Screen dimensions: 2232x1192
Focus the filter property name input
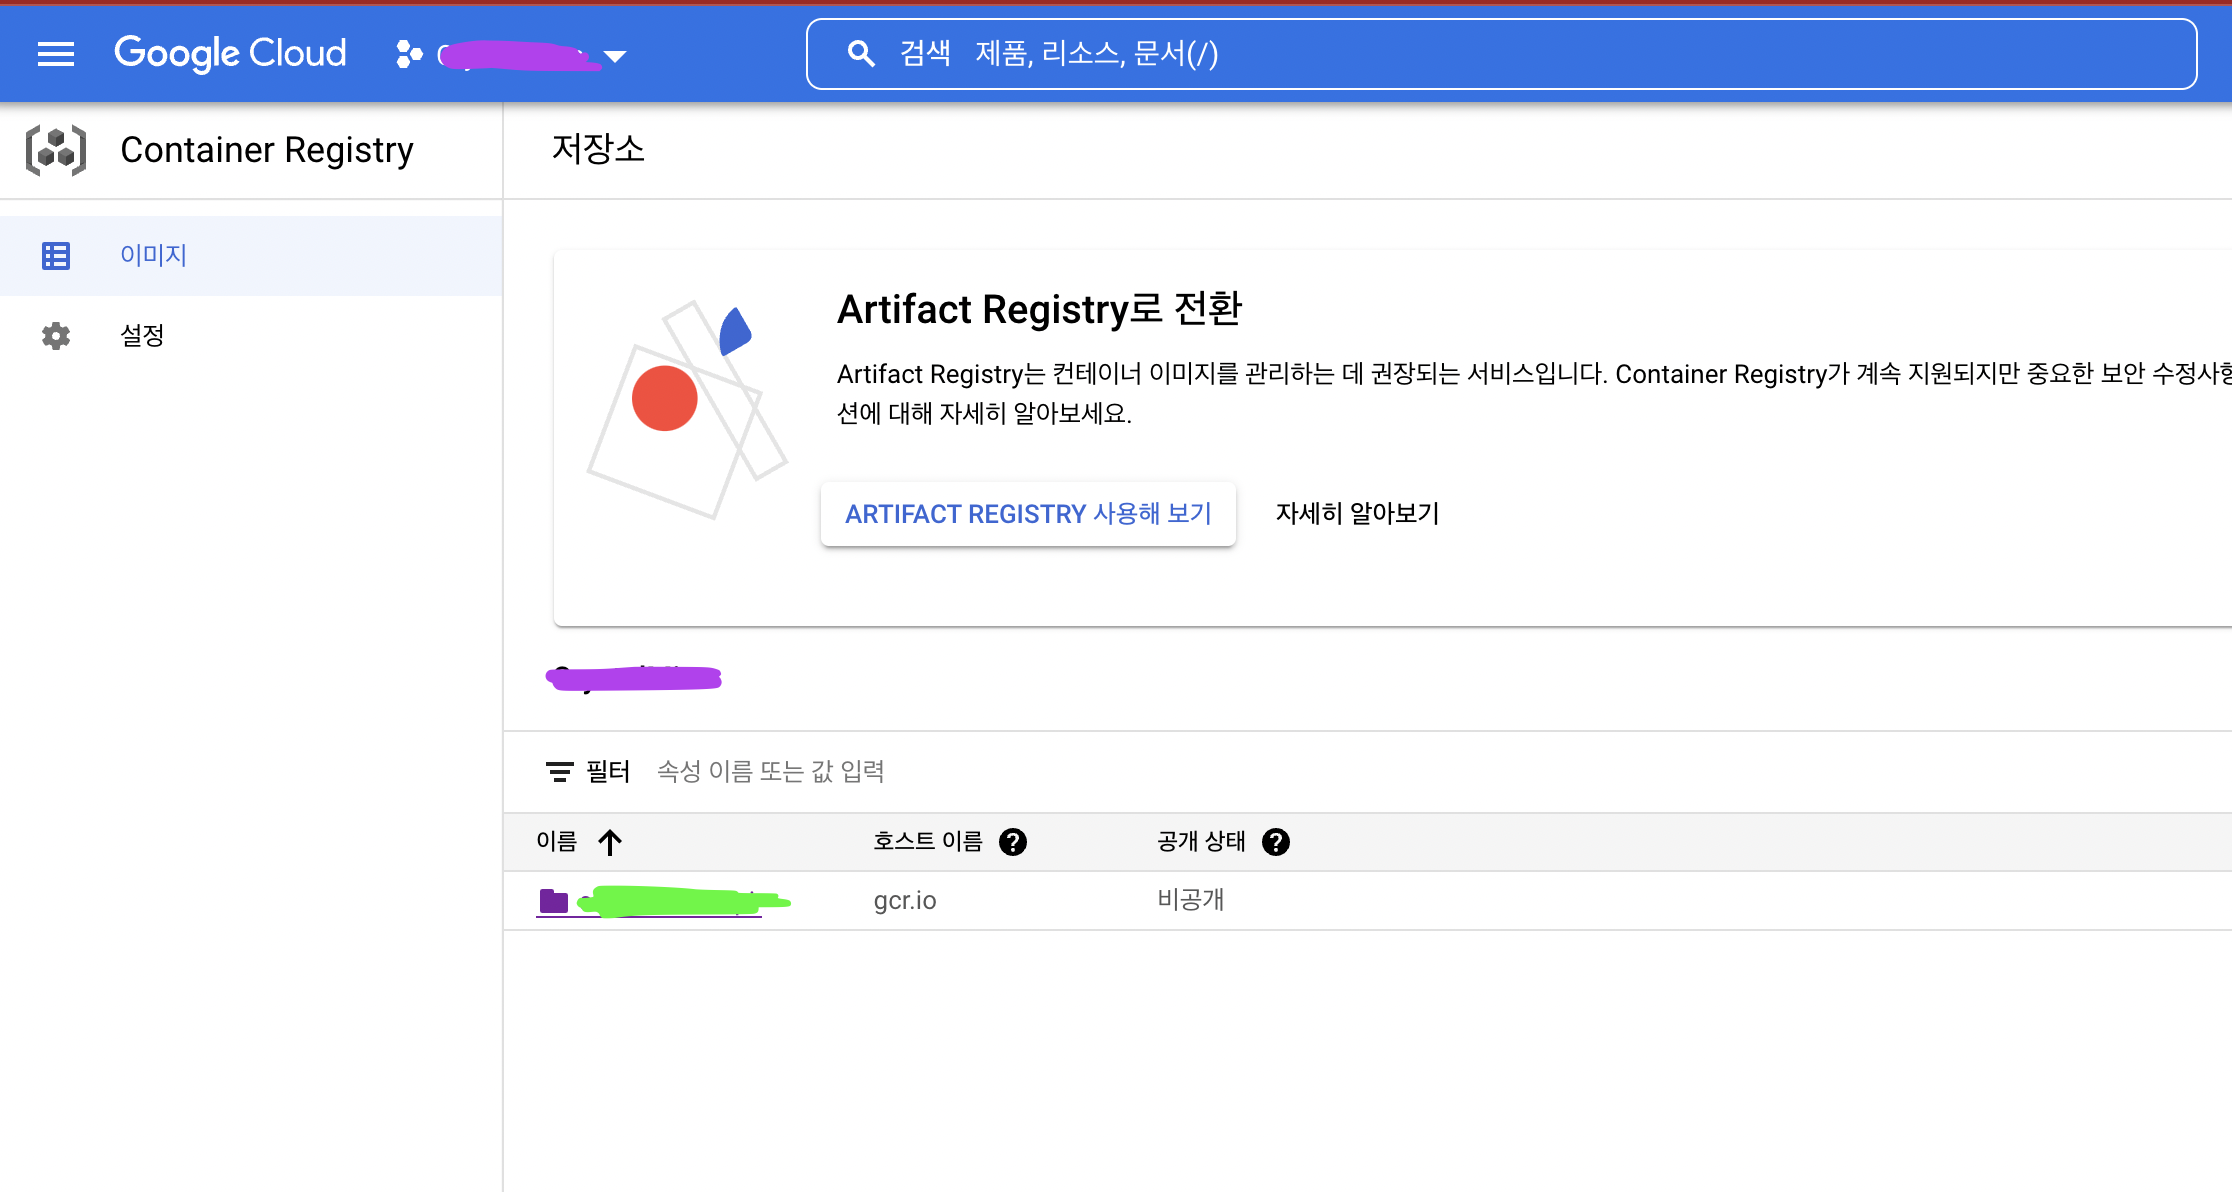[x=771, y=772]
